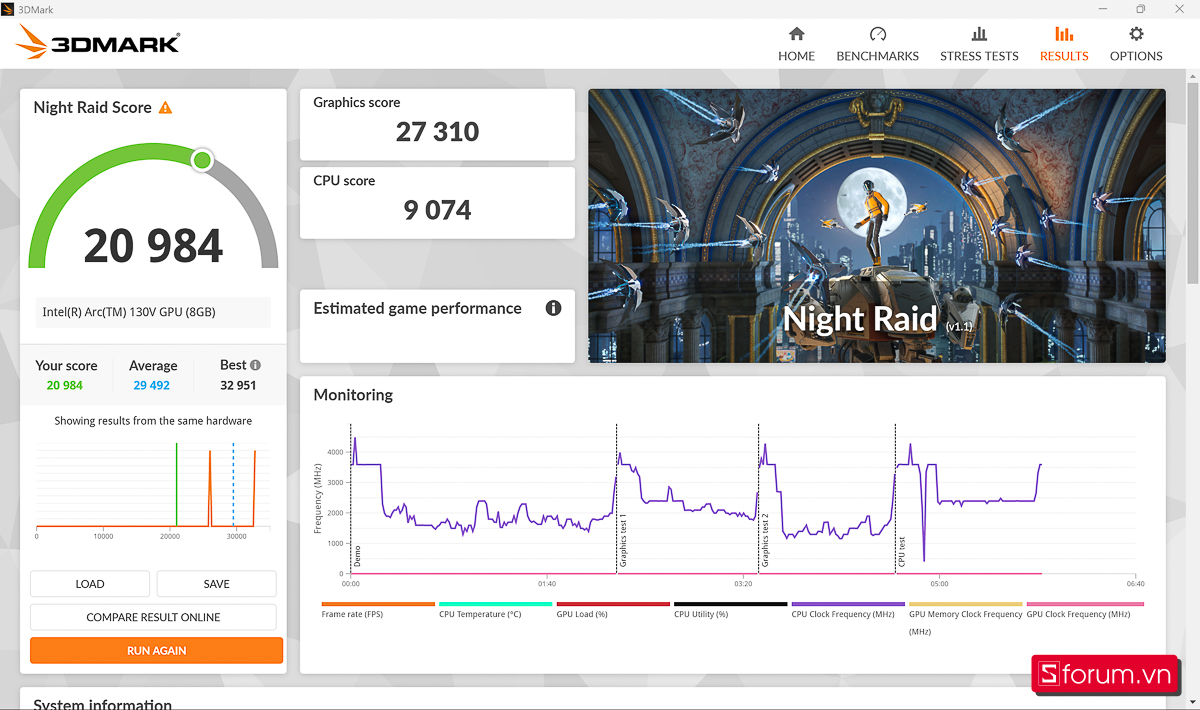Go to the Home tab
The image size is (1200, 710).
796,44
